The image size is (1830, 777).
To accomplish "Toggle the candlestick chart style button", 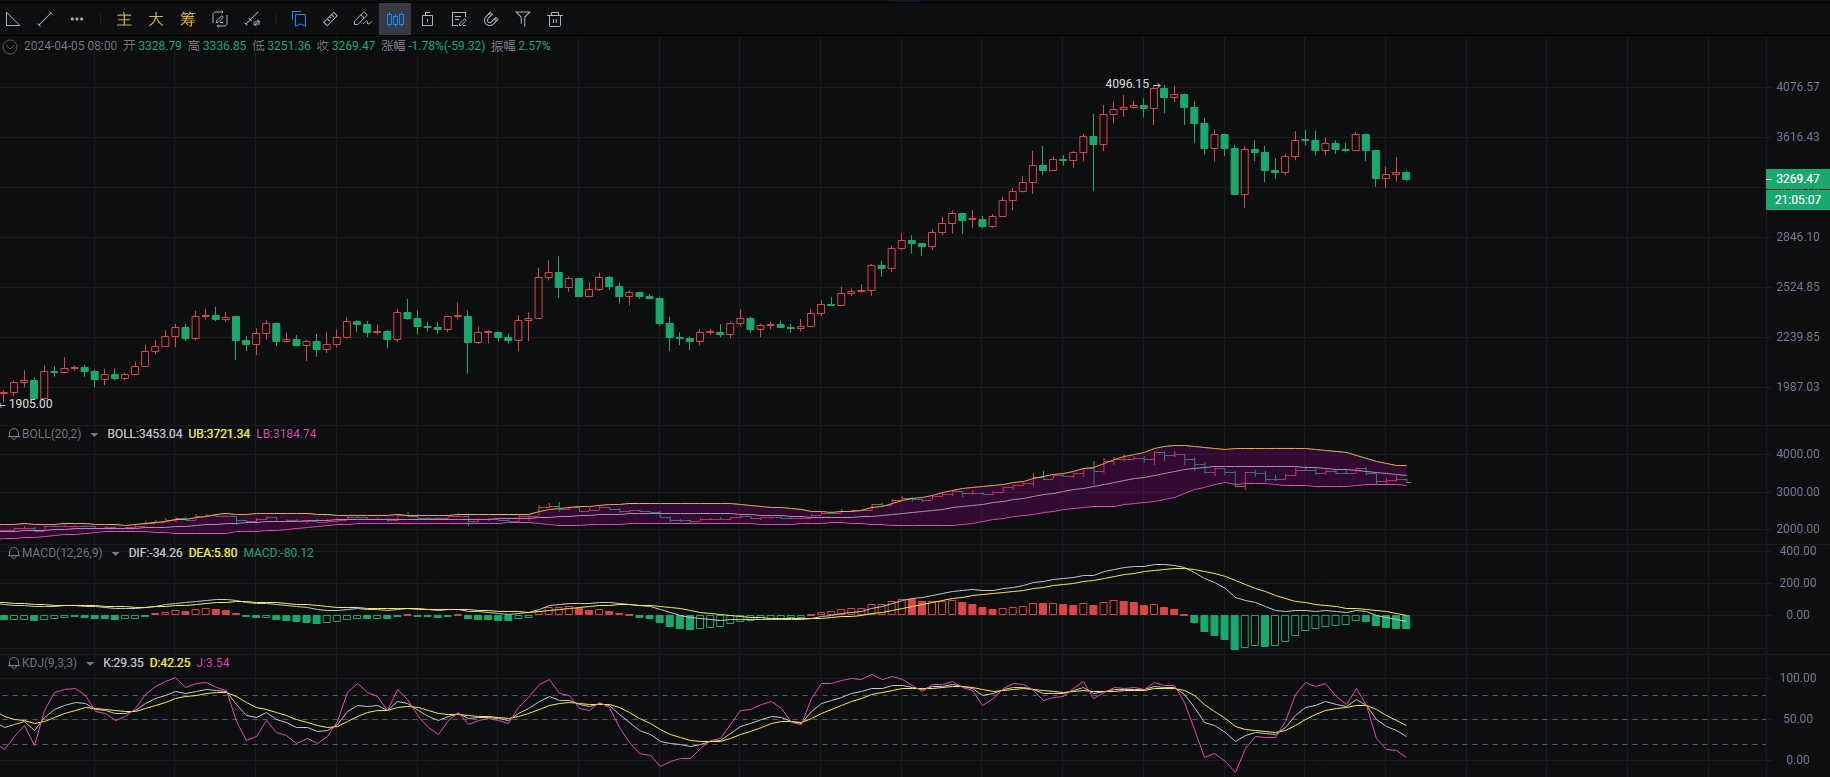I will (395, 19).
